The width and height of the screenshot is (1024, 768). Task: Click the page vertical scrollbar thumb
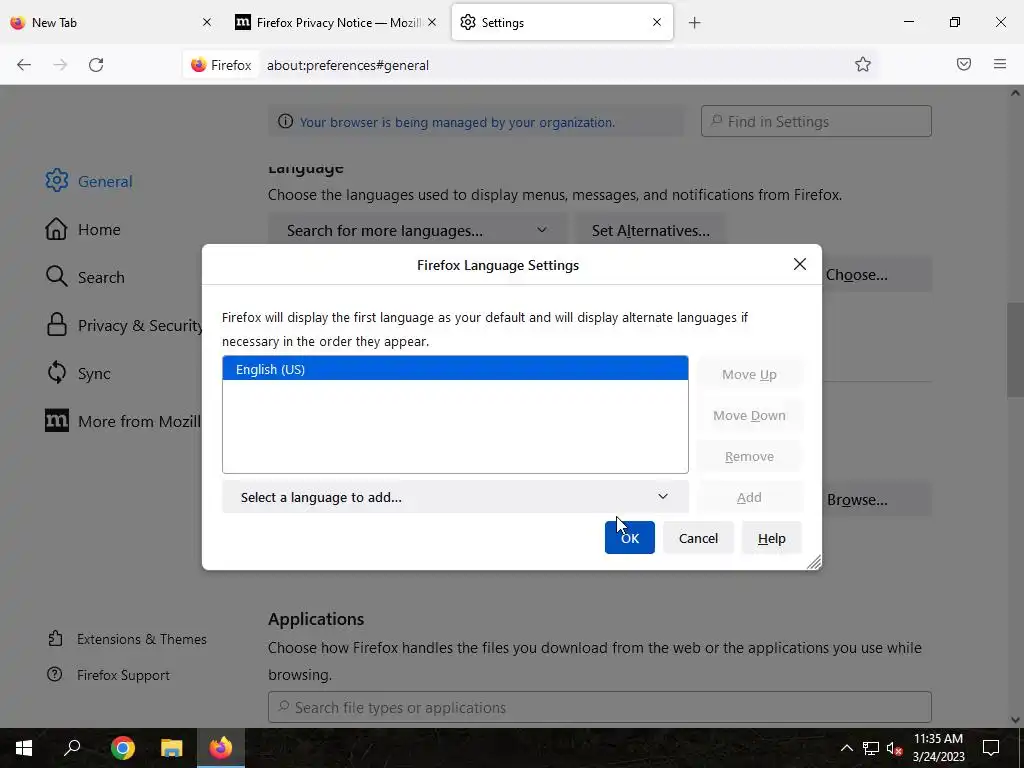1015,349
